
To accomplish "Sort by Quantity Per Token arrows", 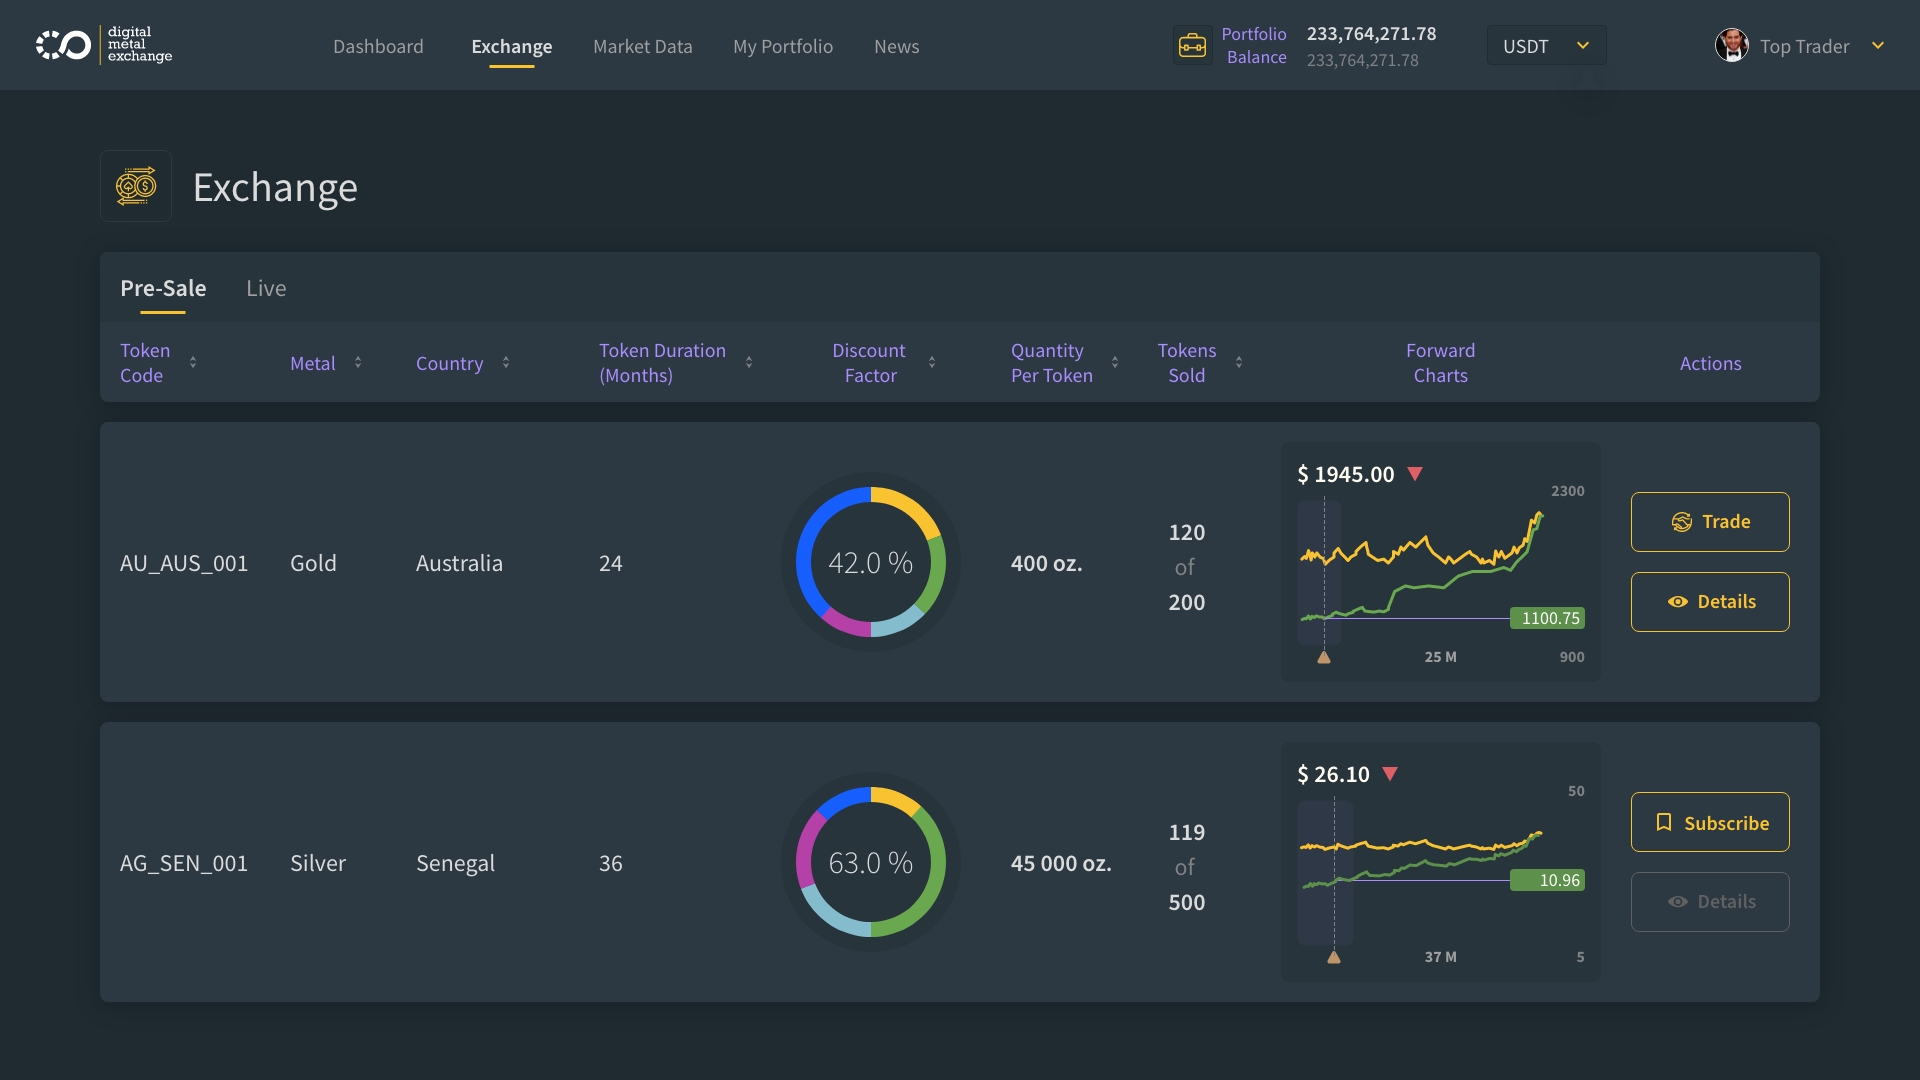I will pyautogui.click(x=1115, y=363).
